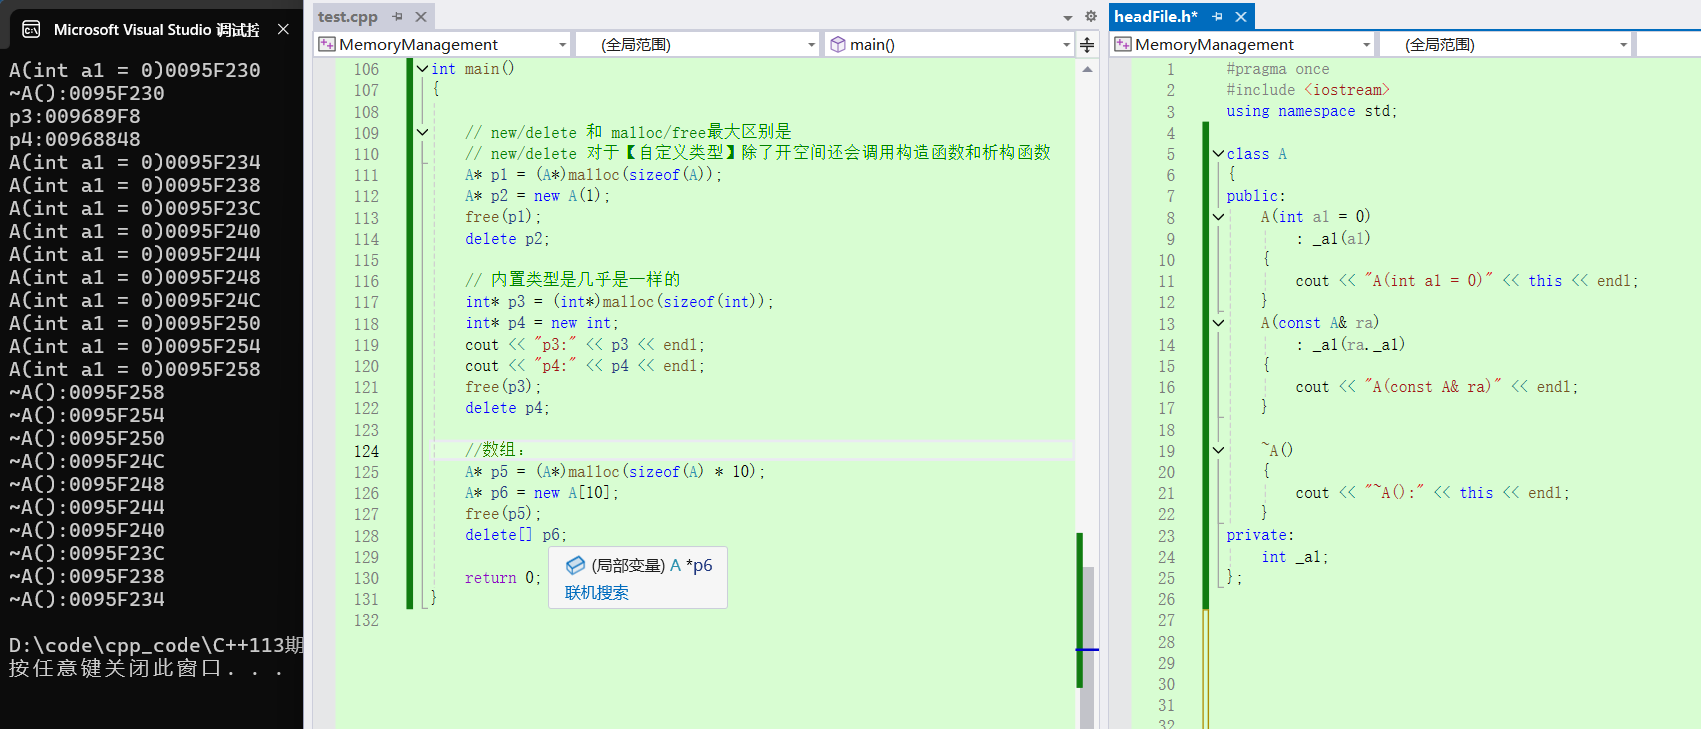Click the project icon in headFile.h navigation bar
Image resolution: width=1701 pixels, height=729 pixels.
tap(1123, 44)
